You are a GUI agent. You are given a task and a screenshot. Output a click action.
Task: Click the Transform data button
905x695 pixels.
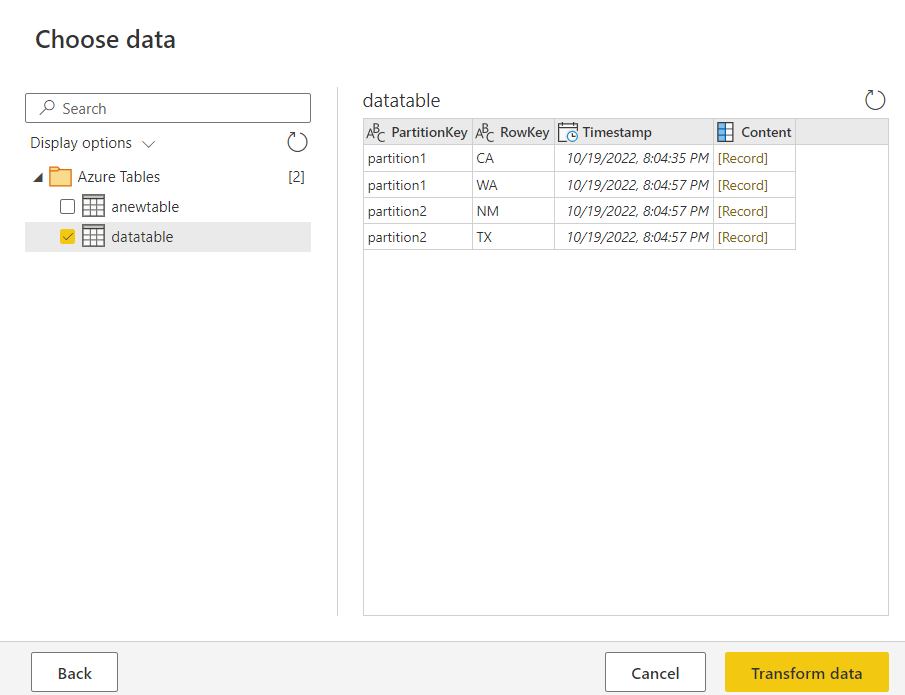tap(806, 673)
